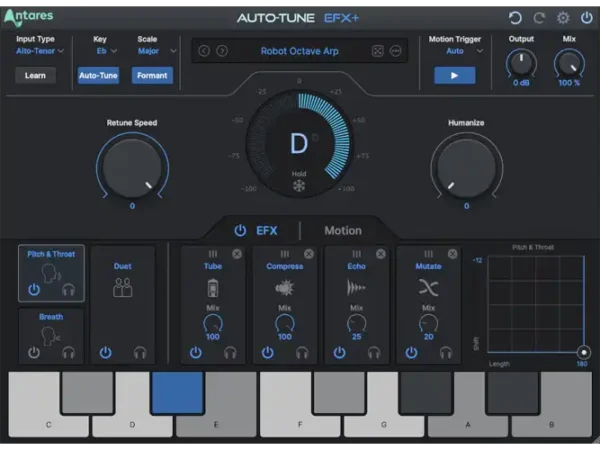The height and width of the screenshot is (450, 600).
Task: Click the random preset dice icon
Action: (377, 51)
